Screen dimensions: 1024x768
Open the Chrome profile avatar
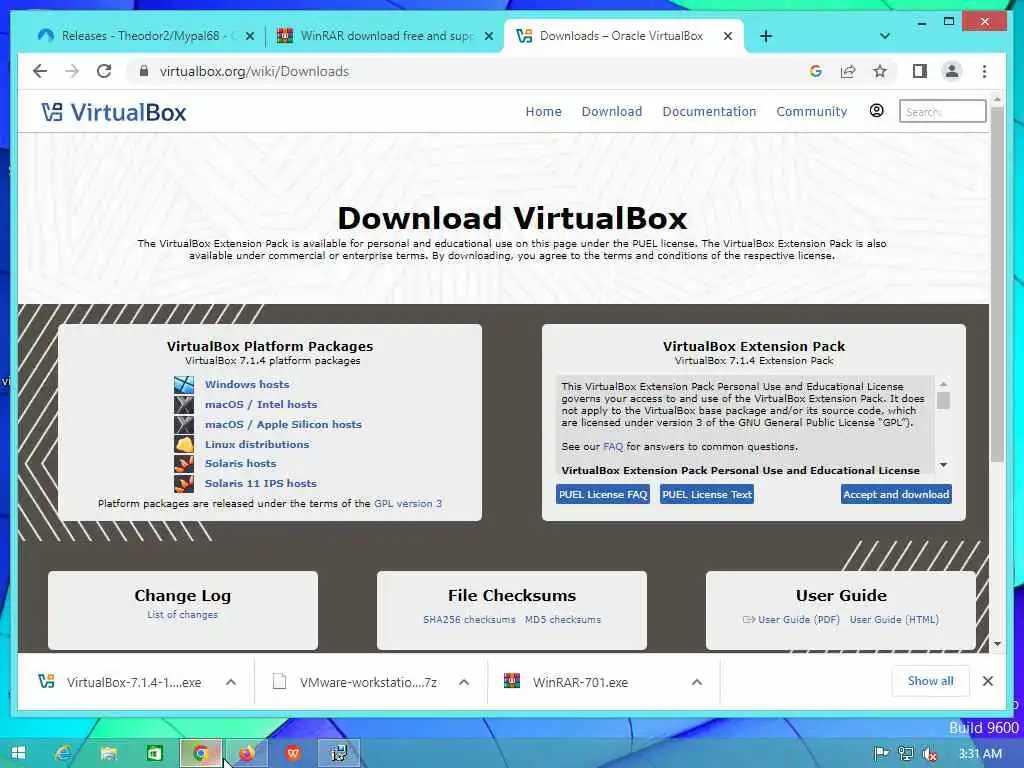[952, 71]
